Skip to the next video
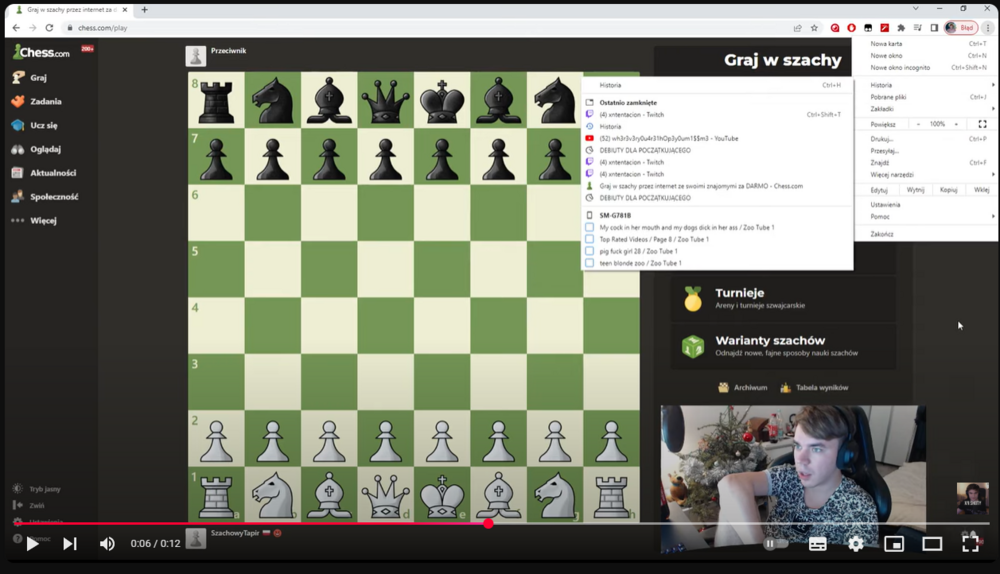This screenshot has width=1000, height=574. pos(70,543)
